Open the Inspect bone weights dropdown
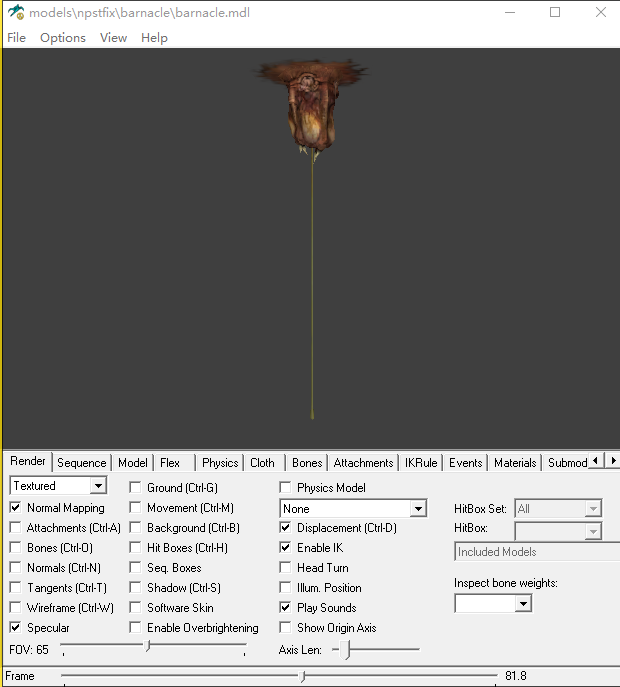 pyautogui.click(x=493, y=604)
